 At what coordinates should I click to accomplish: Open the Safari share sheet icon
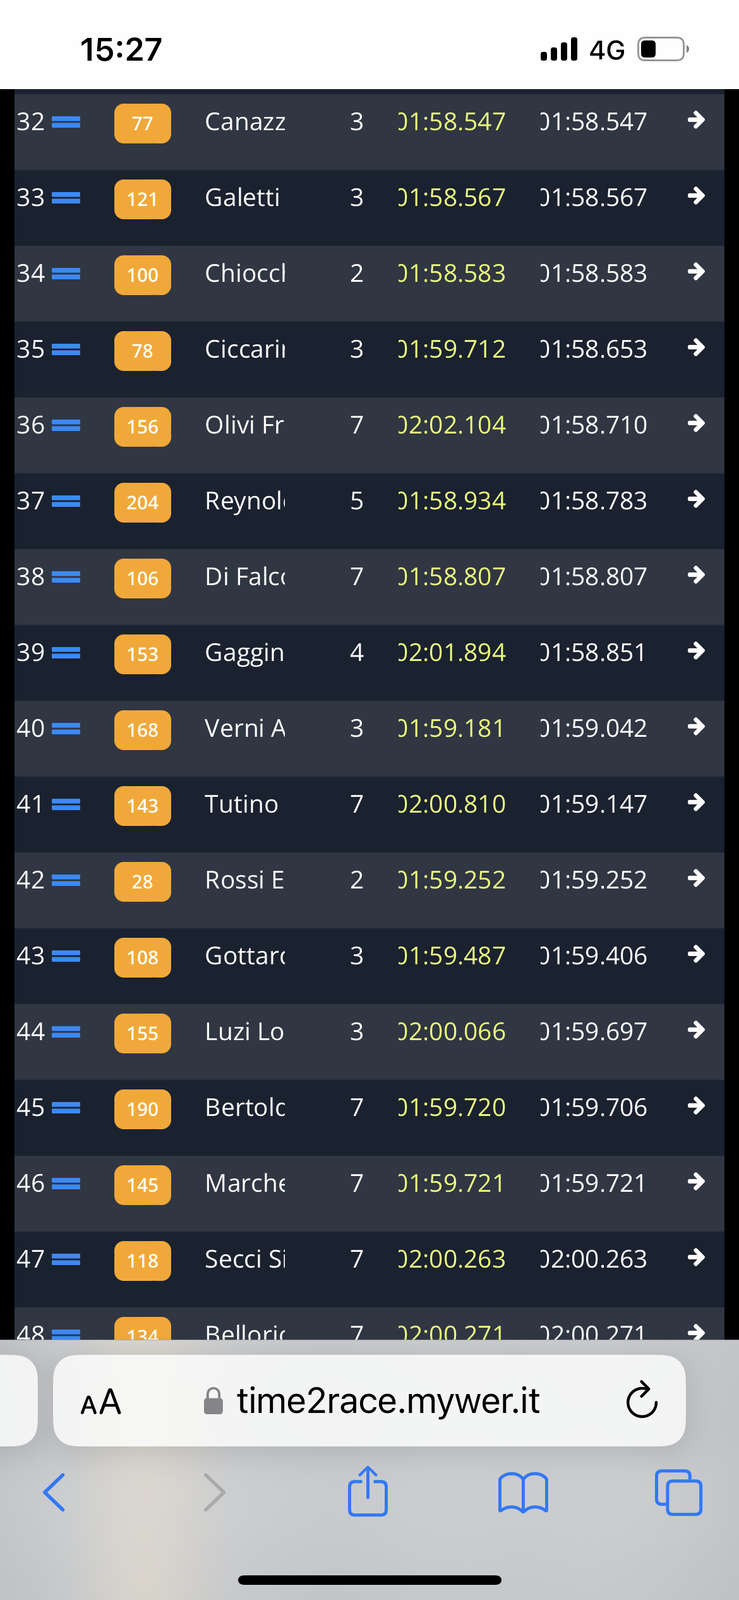tap(367, 1491)
